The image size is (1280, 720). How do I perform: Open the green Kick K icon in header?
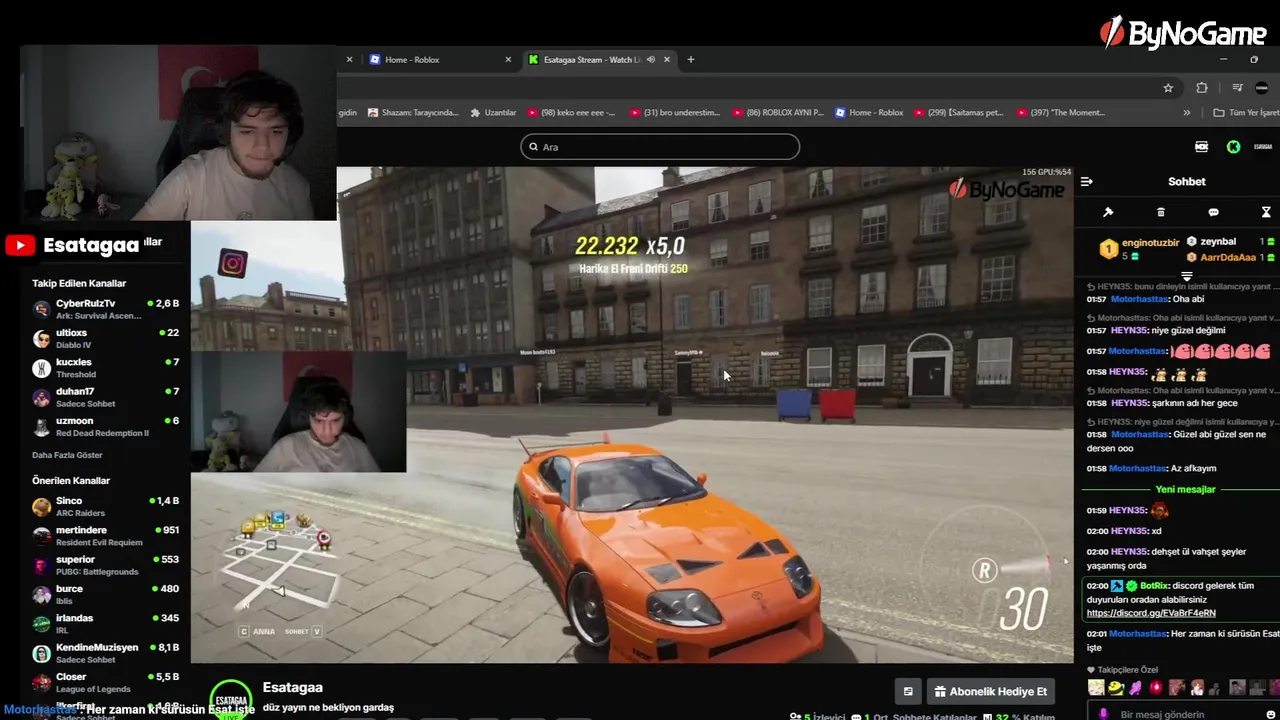1233,147
